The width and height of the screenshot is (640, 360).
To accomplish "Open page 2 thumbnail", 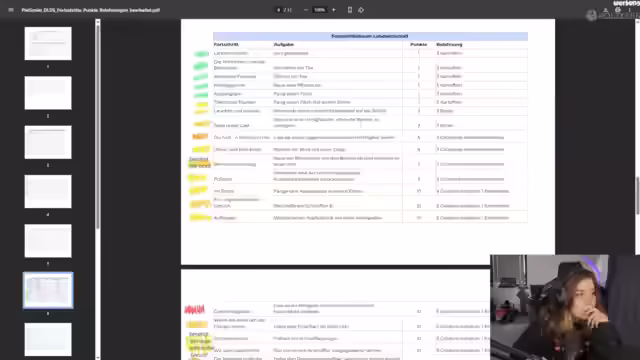I will click(x=48, y=93).
